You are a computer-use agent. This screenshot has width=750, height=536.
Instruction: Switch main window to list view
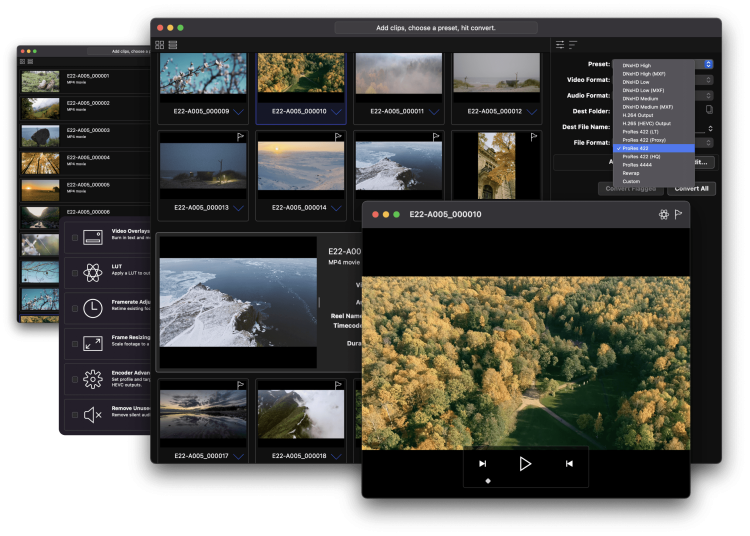(173, 45)
